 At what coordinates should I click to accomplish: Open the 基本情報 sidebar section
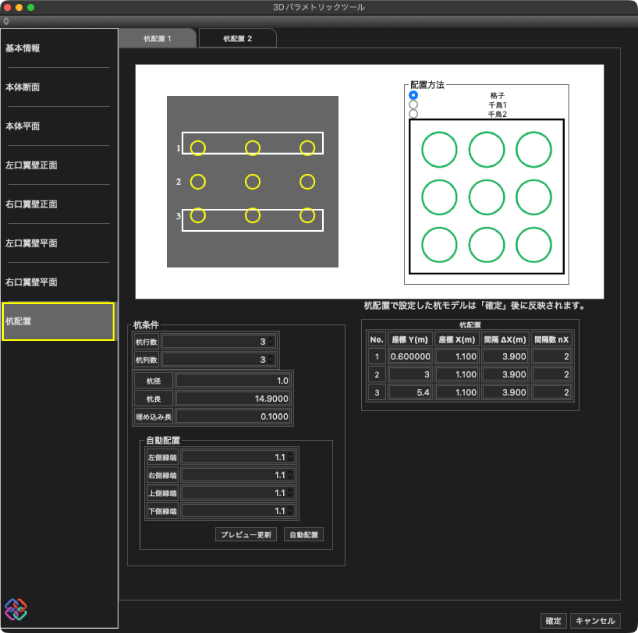(x=59, y=48)
